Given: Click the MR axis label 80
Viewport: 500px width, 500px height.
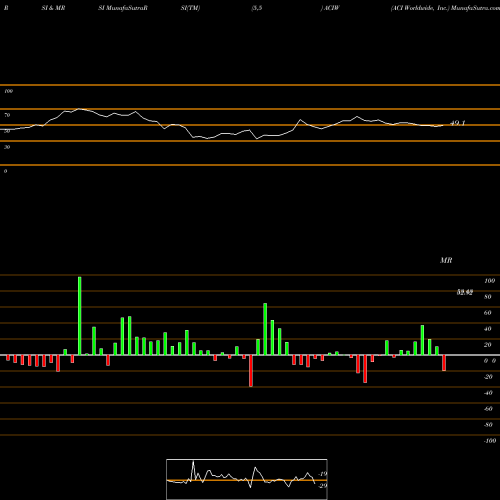Looking at the screenshot, I should point(488,297).
